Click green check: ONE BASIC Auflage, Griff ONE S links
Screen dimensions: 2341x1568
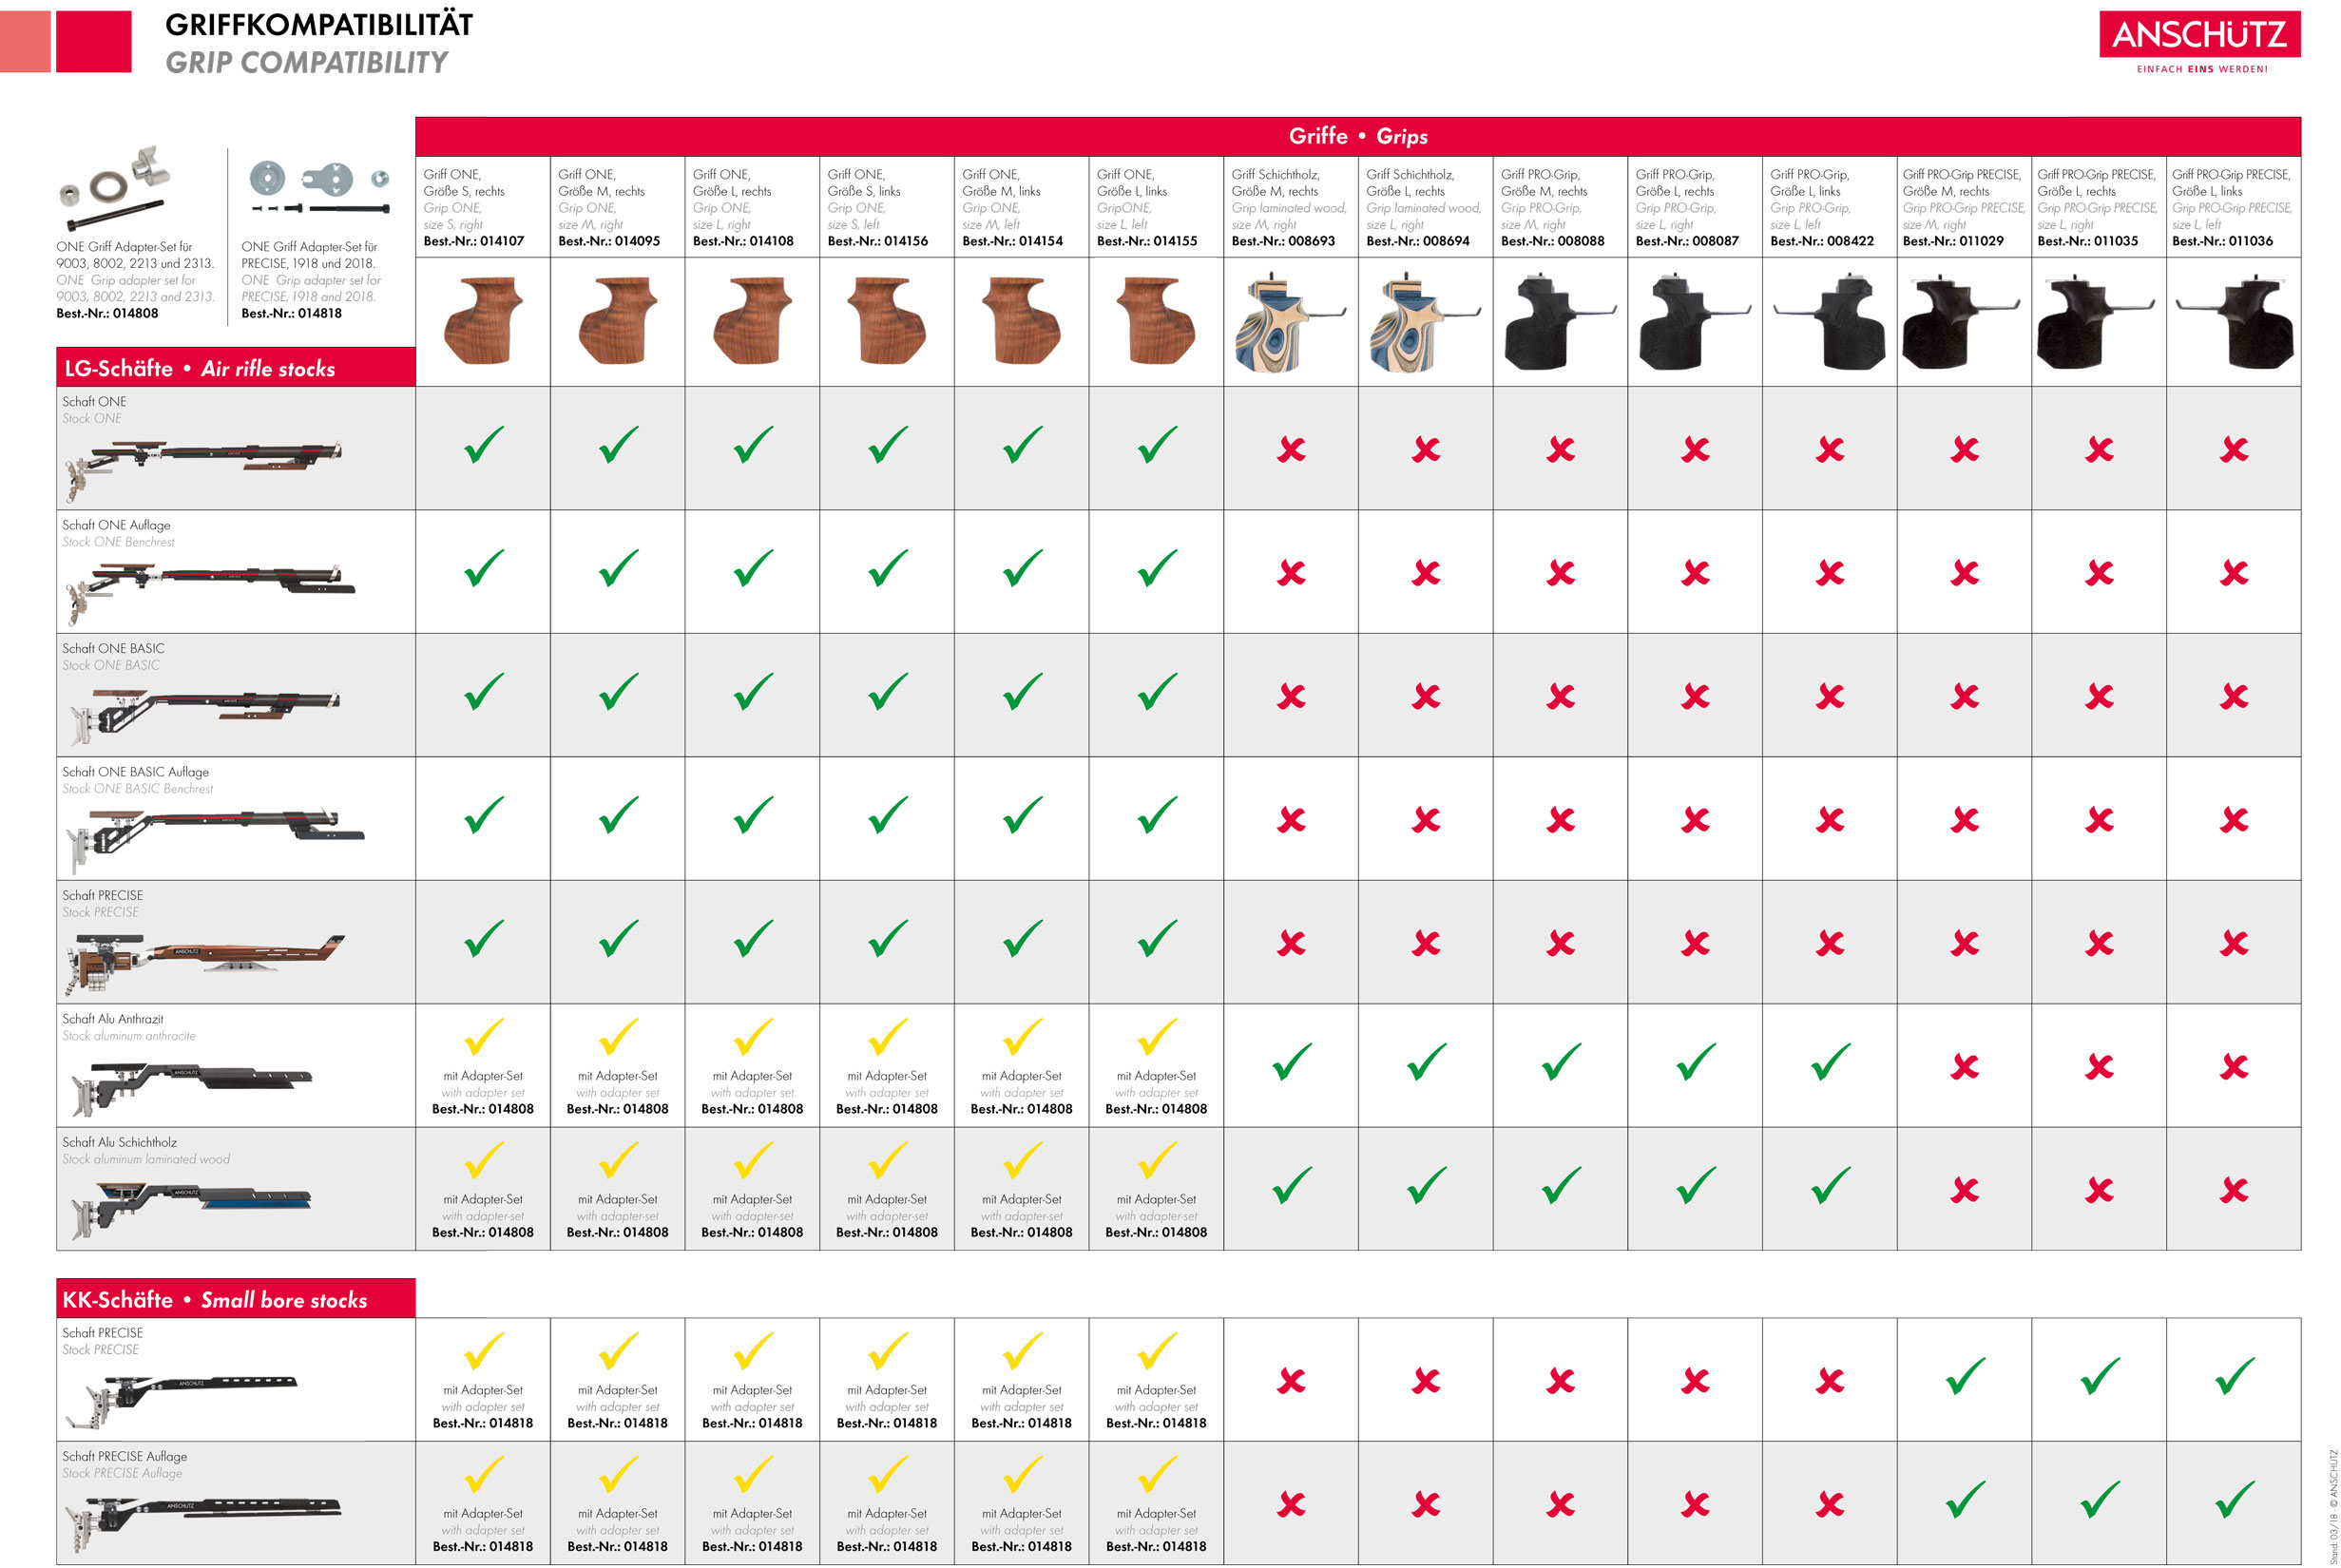tap(888, 815)
